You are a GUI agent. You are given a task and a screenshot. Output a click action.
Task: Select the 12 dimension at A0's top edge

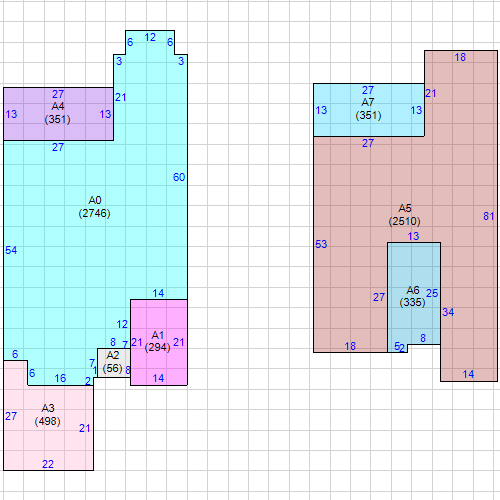[x=150, y=37]
